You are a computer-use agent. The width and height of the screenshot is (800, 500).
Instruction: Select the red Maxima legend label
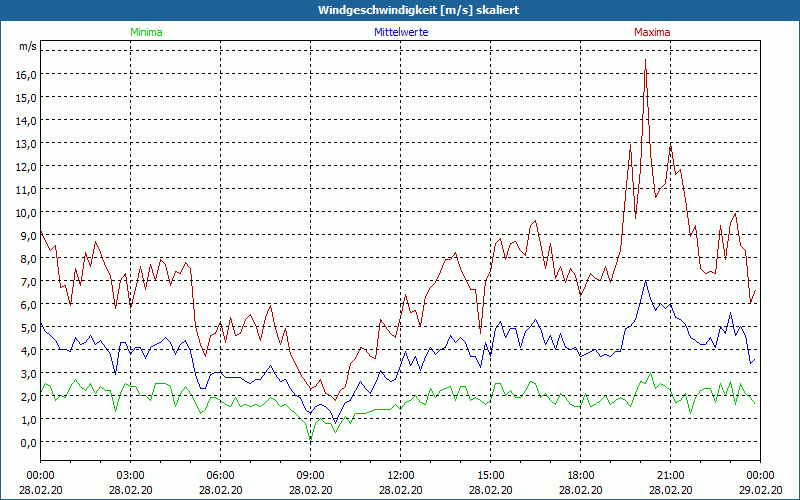tap(652, 32)
